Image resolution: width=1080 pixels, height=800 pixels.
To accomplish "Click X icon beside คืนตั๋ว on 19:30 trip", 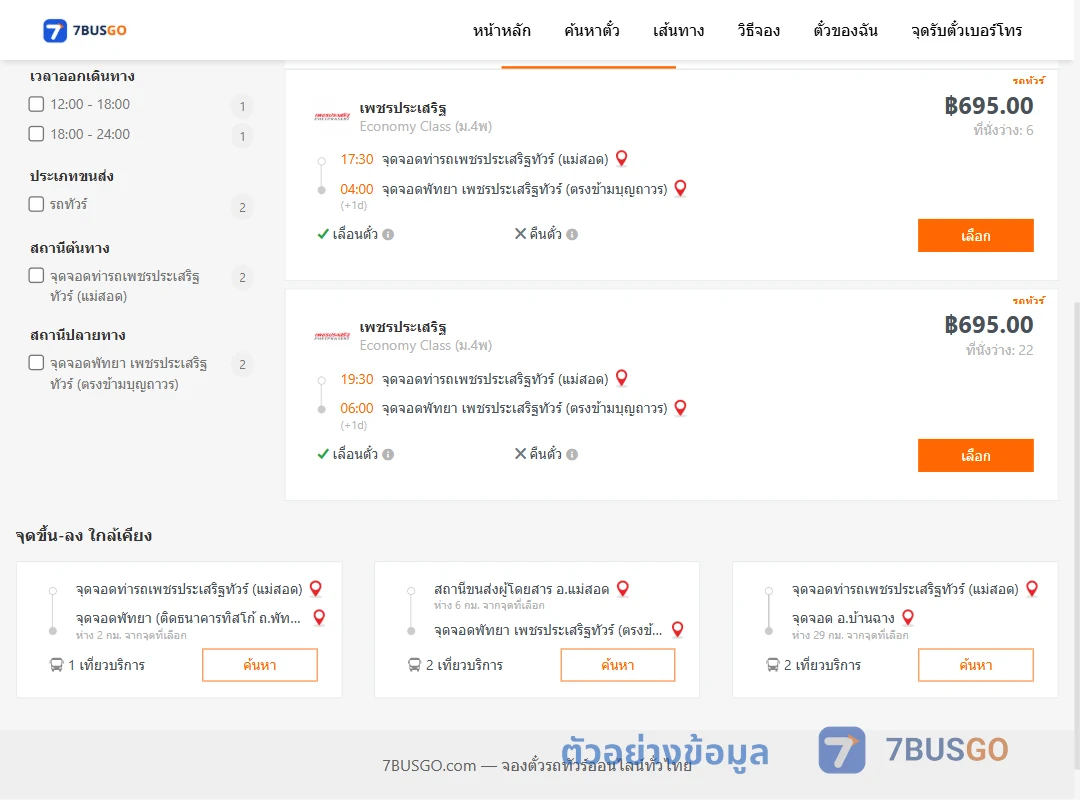I will [x=520, y=453].
